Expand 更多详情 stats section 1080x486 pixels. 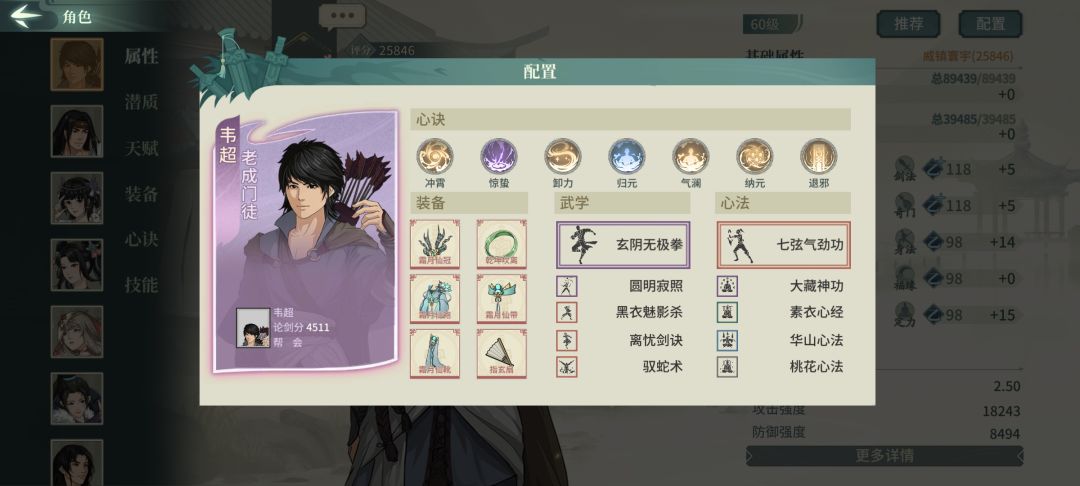point(884,456)
